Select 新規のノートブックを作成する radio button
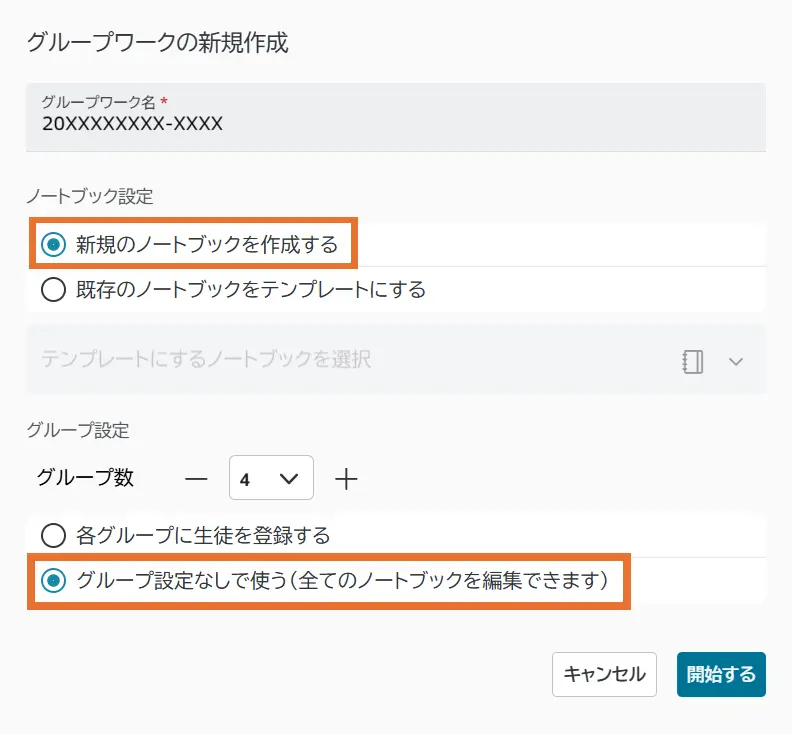Image resolution: width=792 pixels, height=734 pixels. (54, 244)
